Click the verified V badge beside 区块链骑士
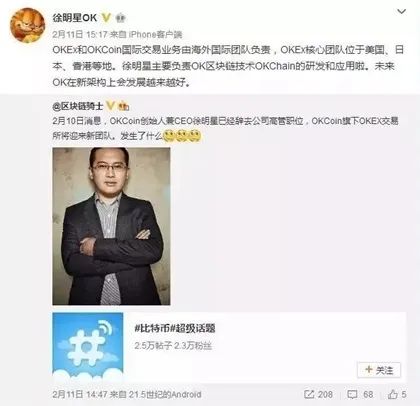The width and height of the screenshot is (420, 406). [110, 106]
